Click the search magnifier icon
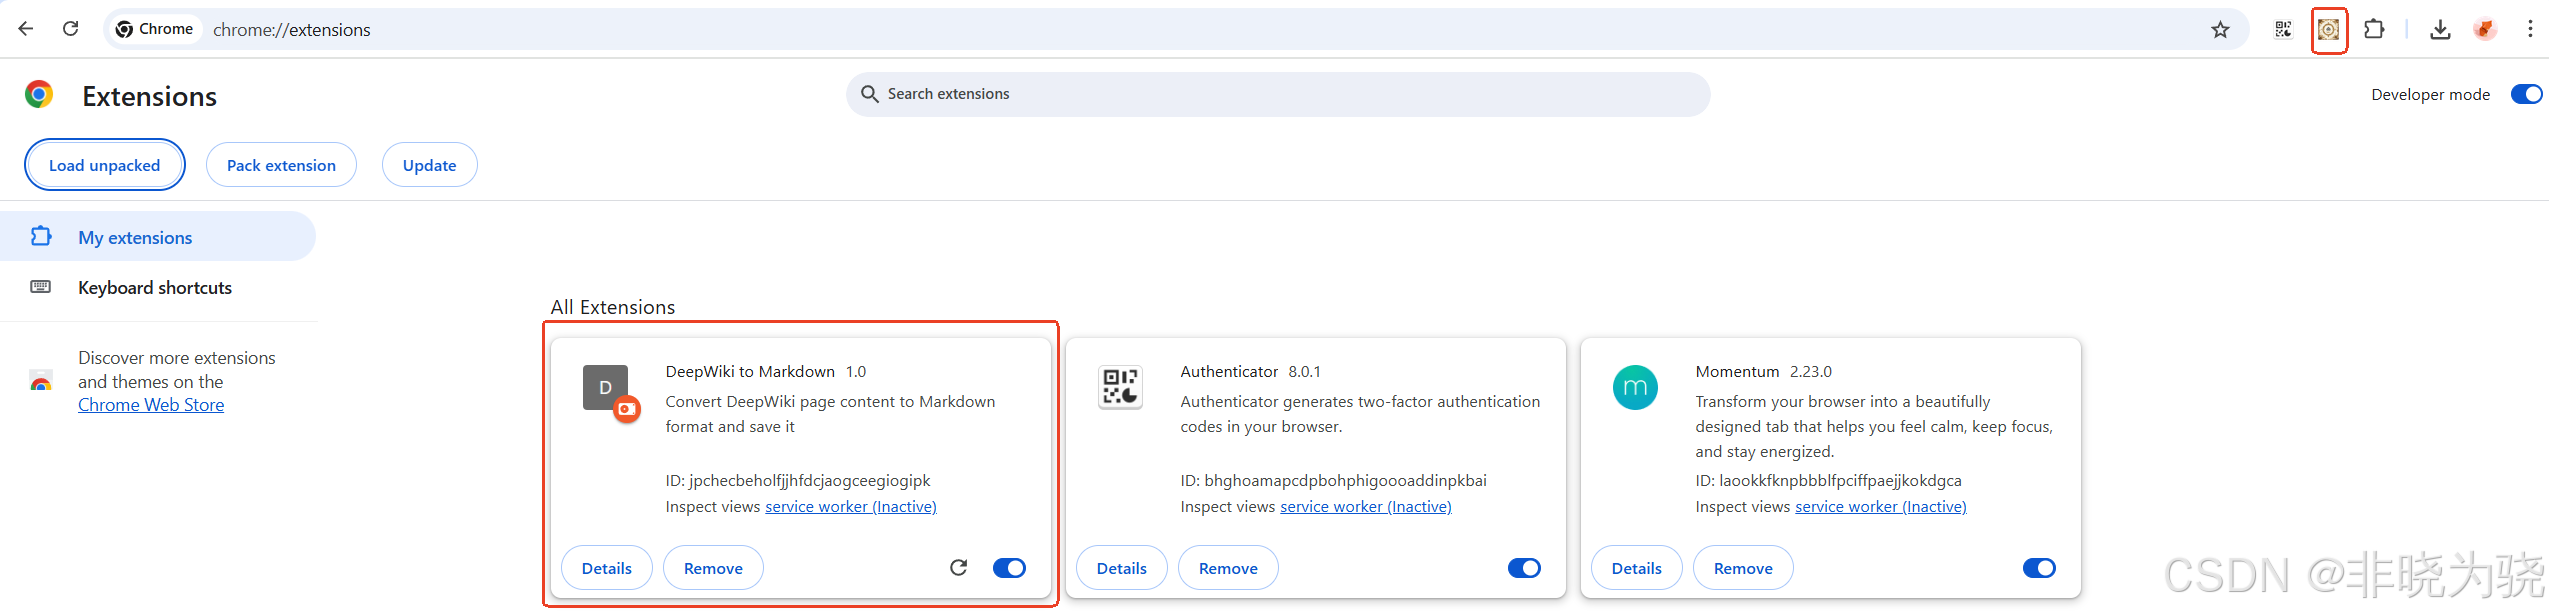Image resolution: width=2549 pixels, height=616 pixels. (x=869, y=94)
